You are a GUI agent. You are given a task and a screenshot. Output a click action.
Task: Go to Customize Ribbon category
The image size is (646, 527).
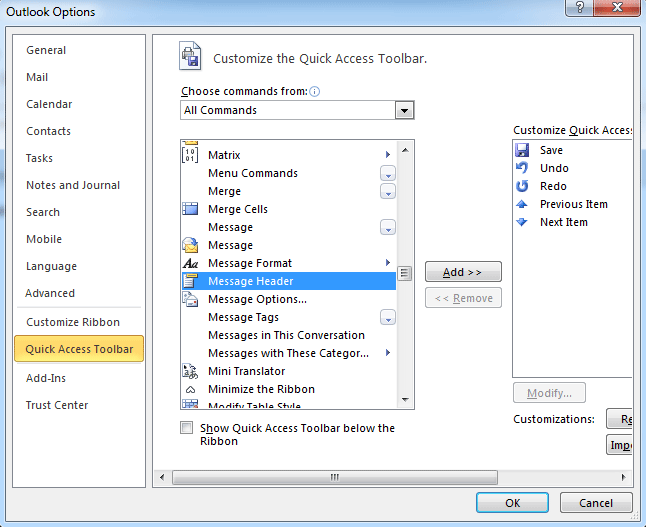(x=79, y=322)
